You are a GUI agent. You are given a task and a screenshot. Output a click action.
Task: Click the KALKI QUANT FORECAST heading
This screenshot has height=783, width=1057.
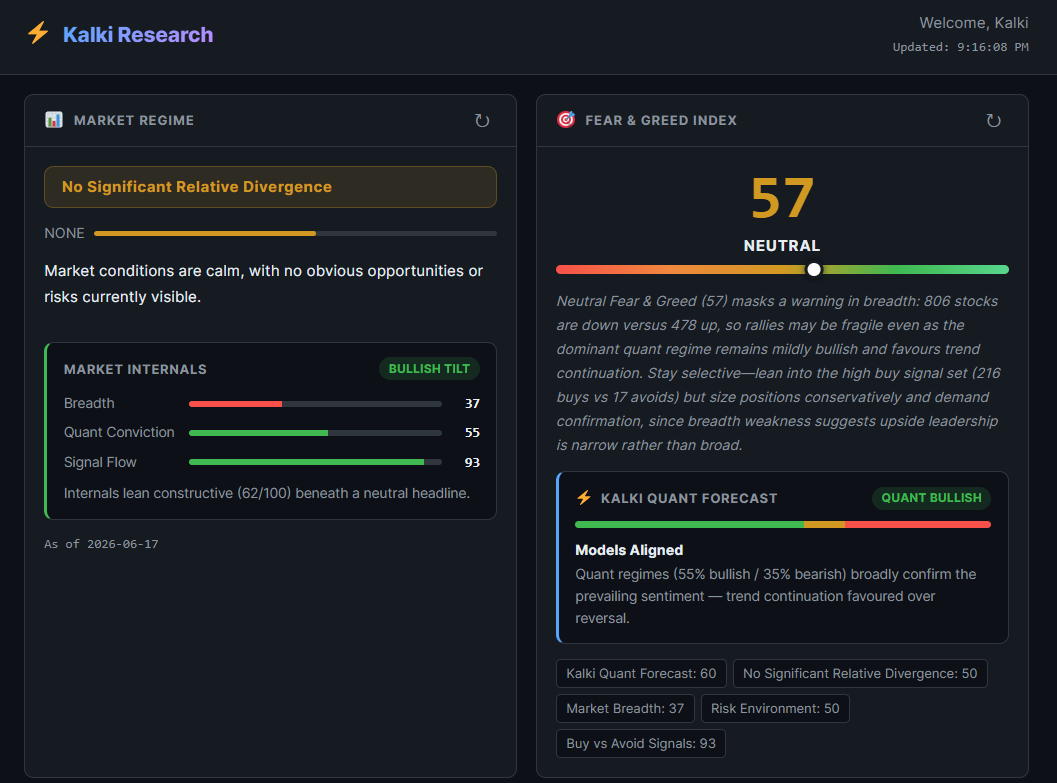689,498
